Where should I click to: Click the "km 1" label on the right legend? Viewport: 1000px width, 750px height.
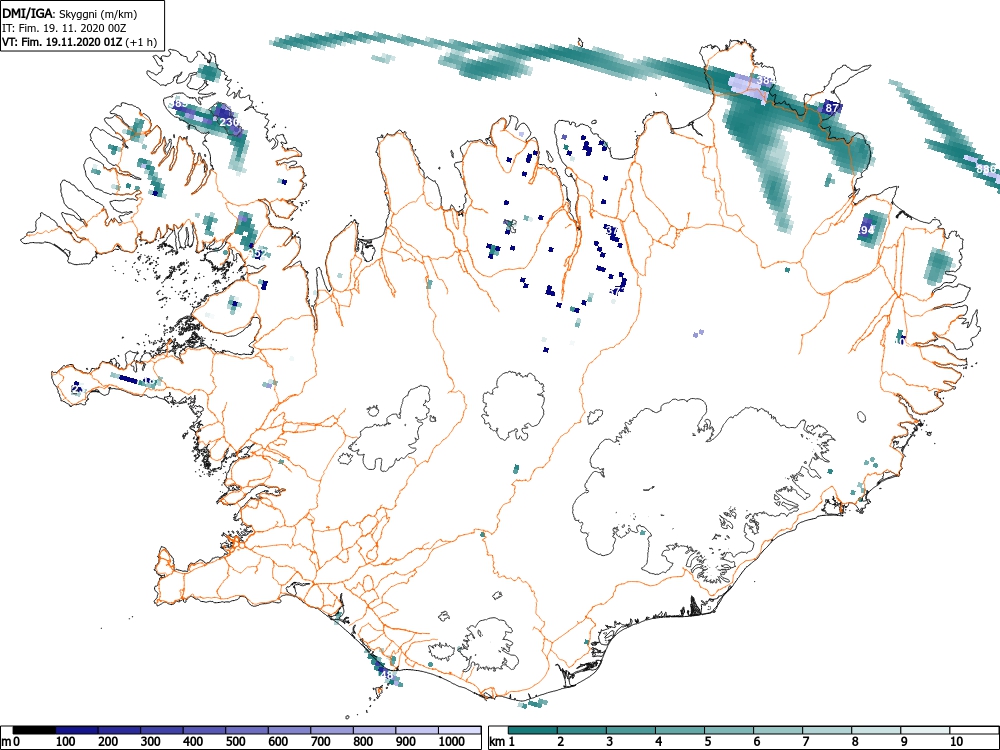point(502,742)
